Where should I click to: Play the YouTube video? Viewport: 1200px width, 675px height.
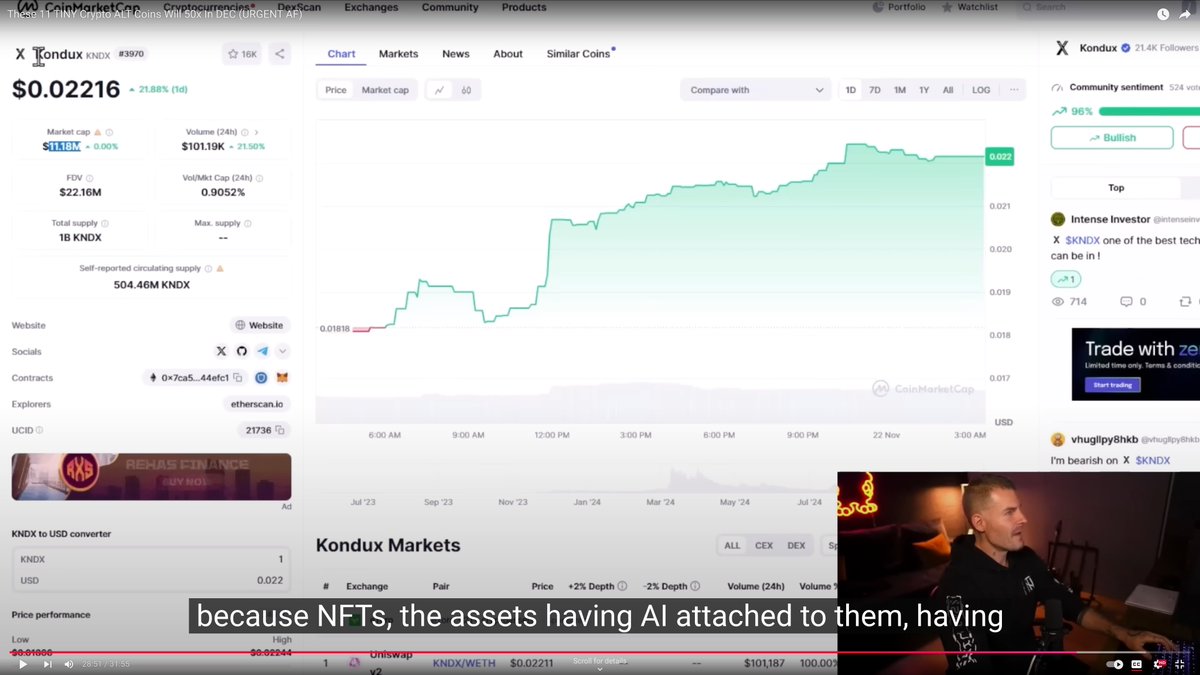click(23, 663)
